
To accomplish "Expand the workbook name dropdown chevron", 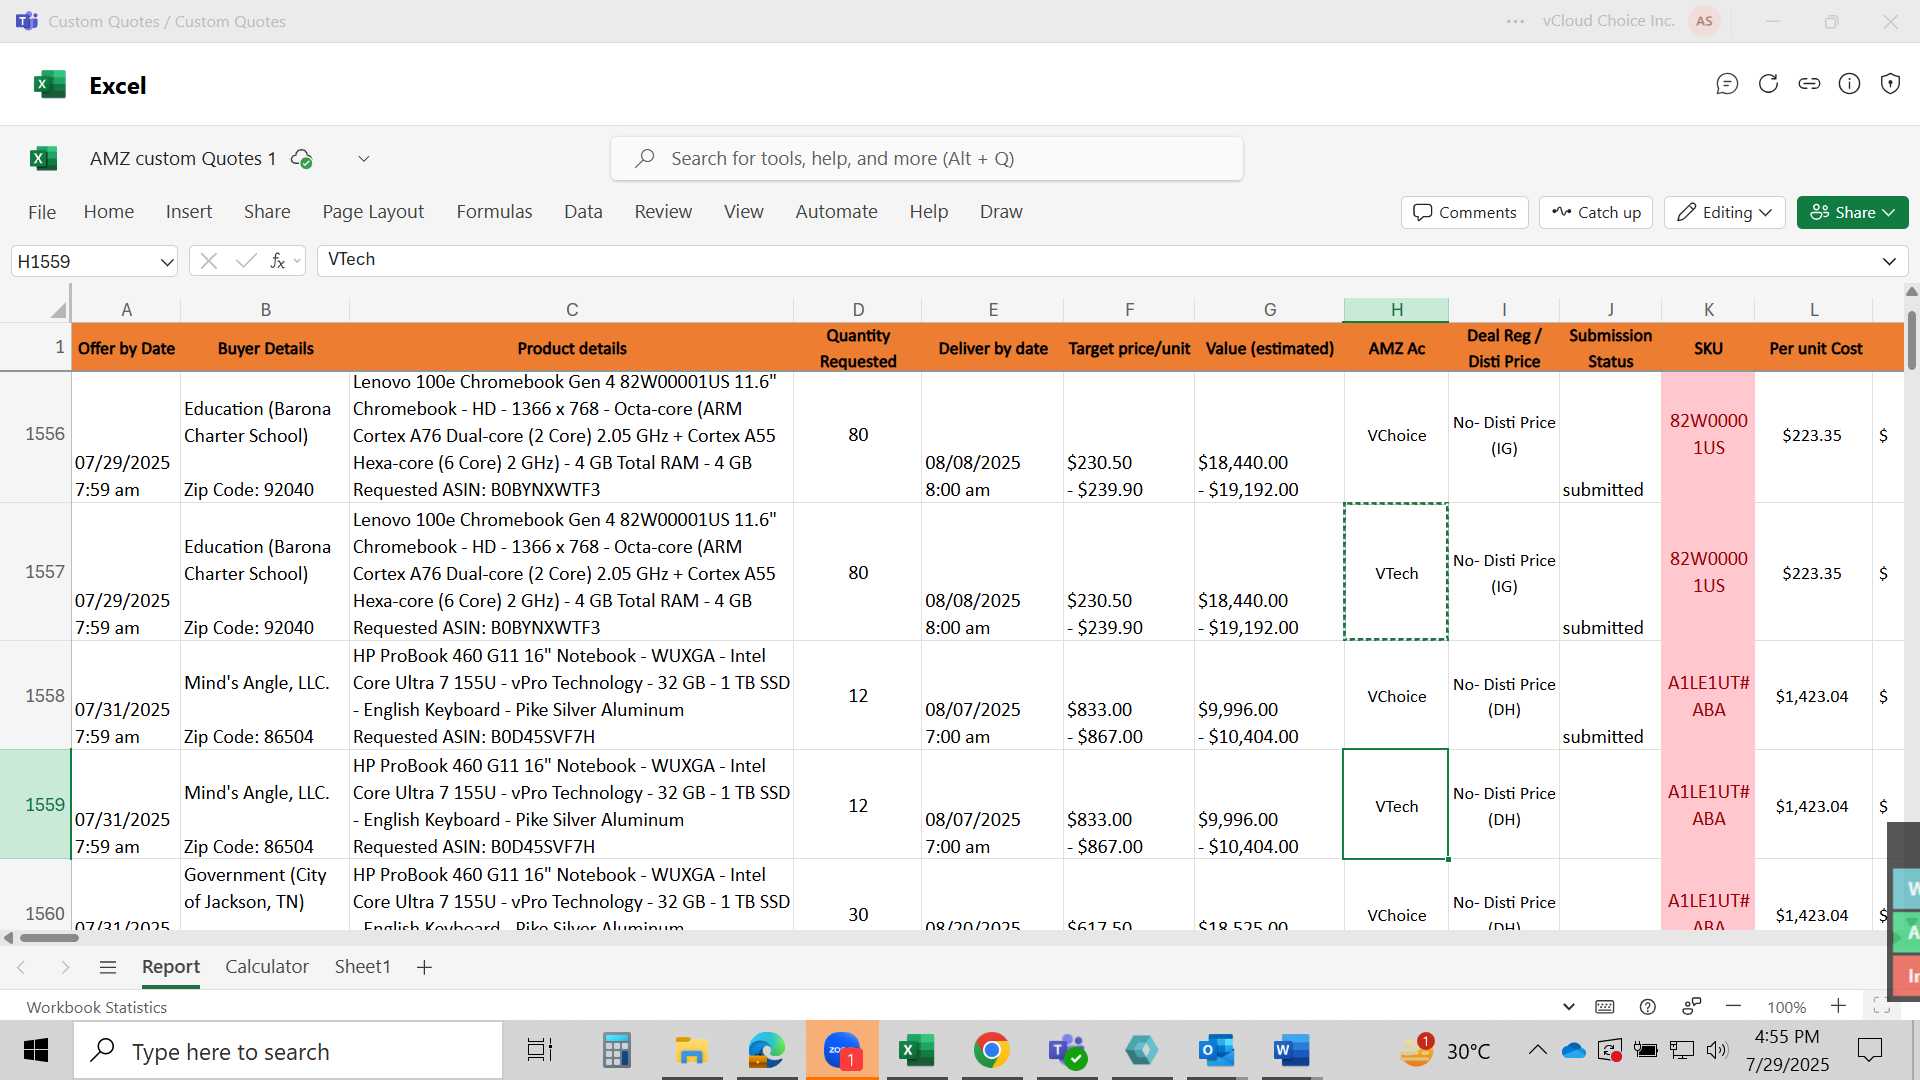I will tap(364, 158).
